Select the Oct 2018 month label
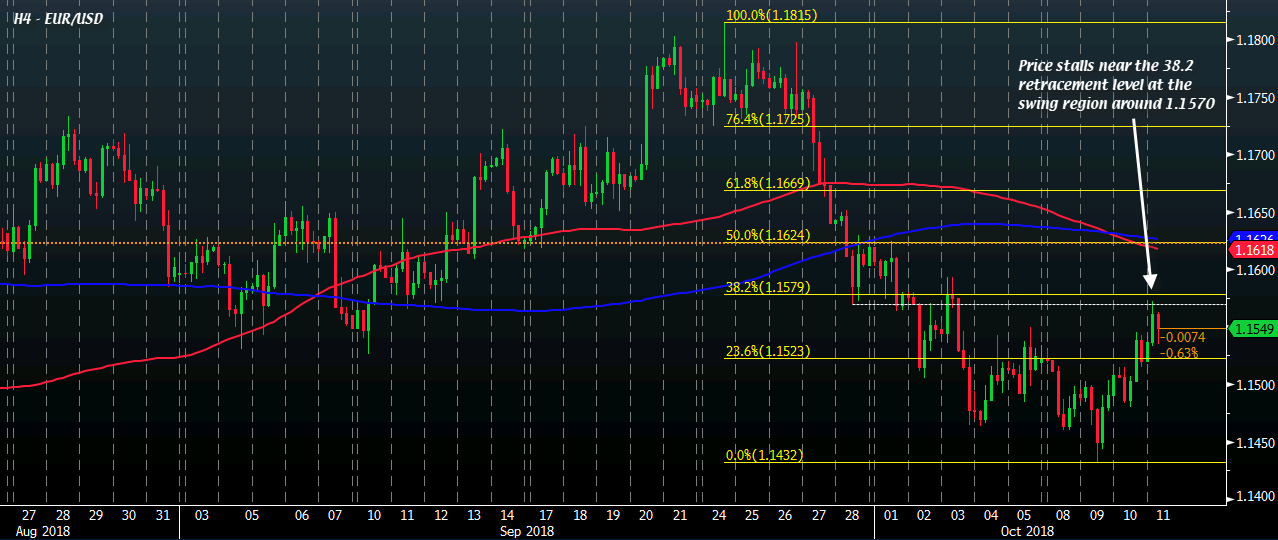Viewport: 1278px width, 540px height. tap(1026, 530)
